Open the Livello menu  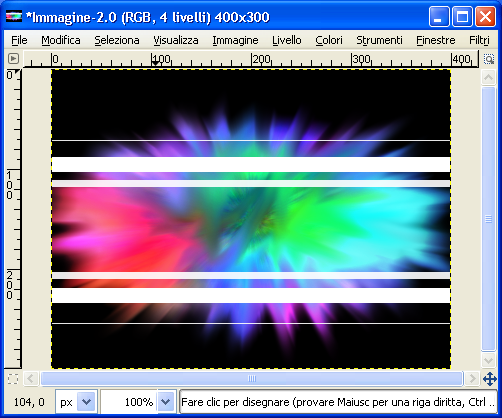[x=287, y=40]
